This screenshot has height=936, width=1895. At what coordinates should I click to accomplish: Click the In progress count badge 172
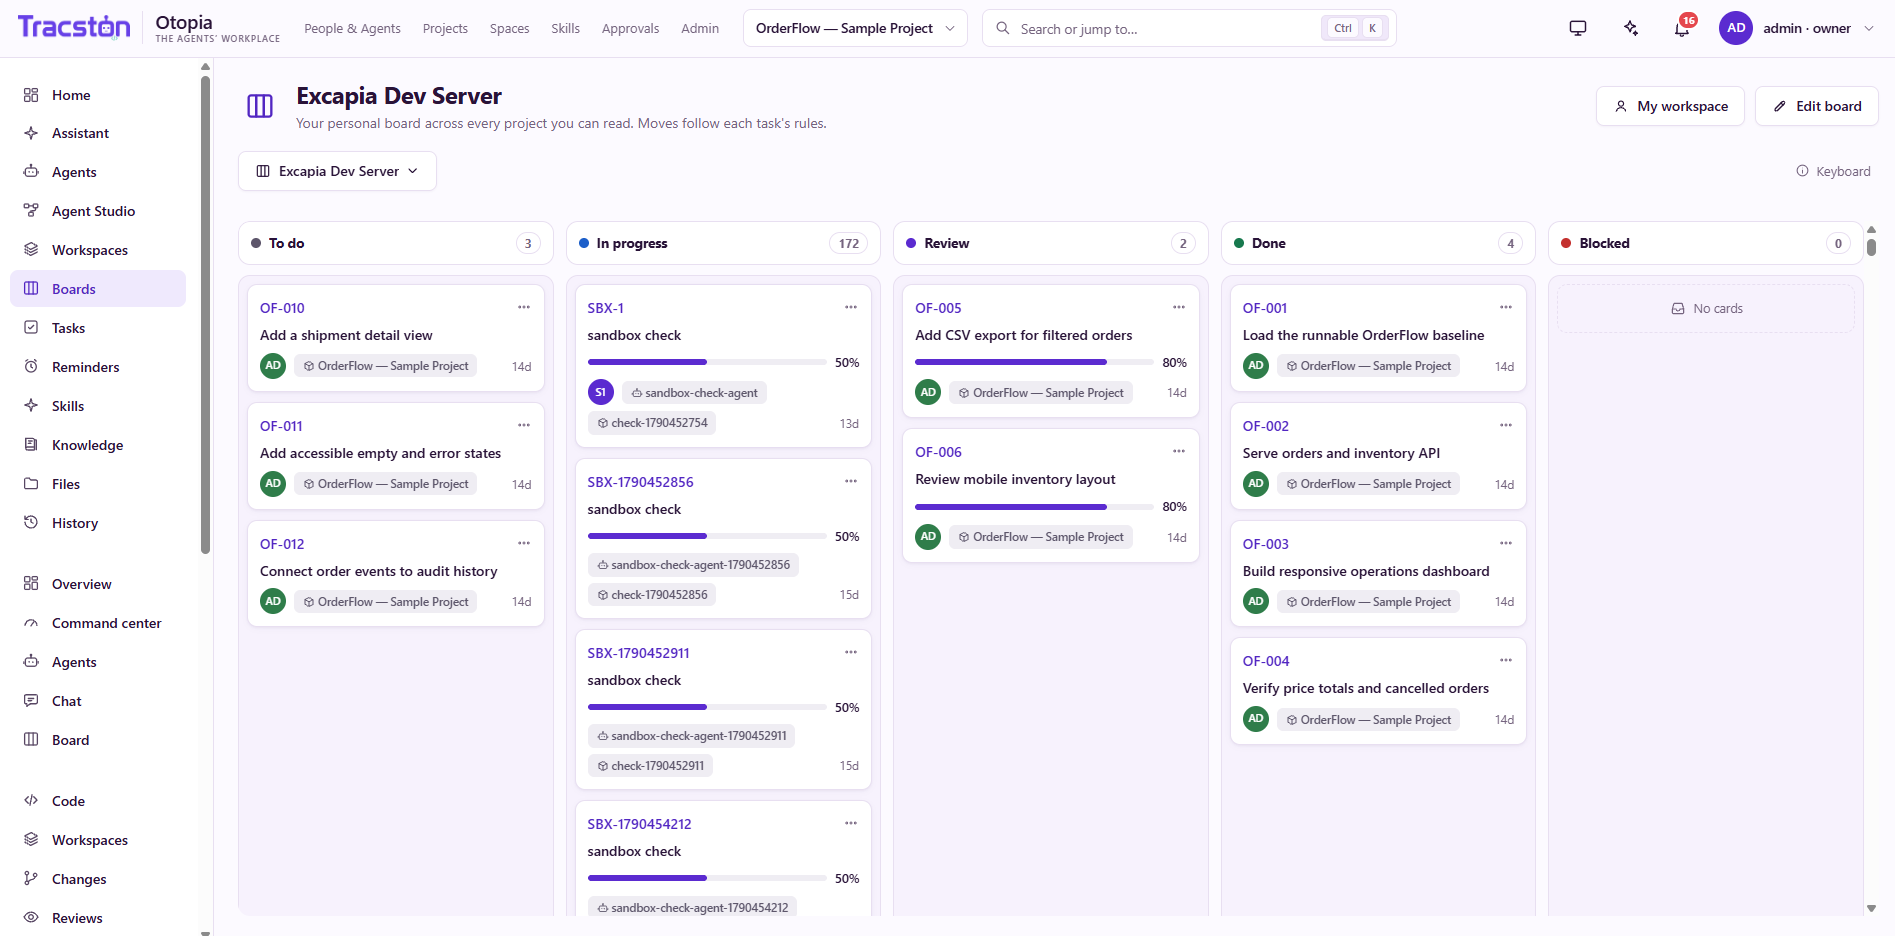[849, 243]
